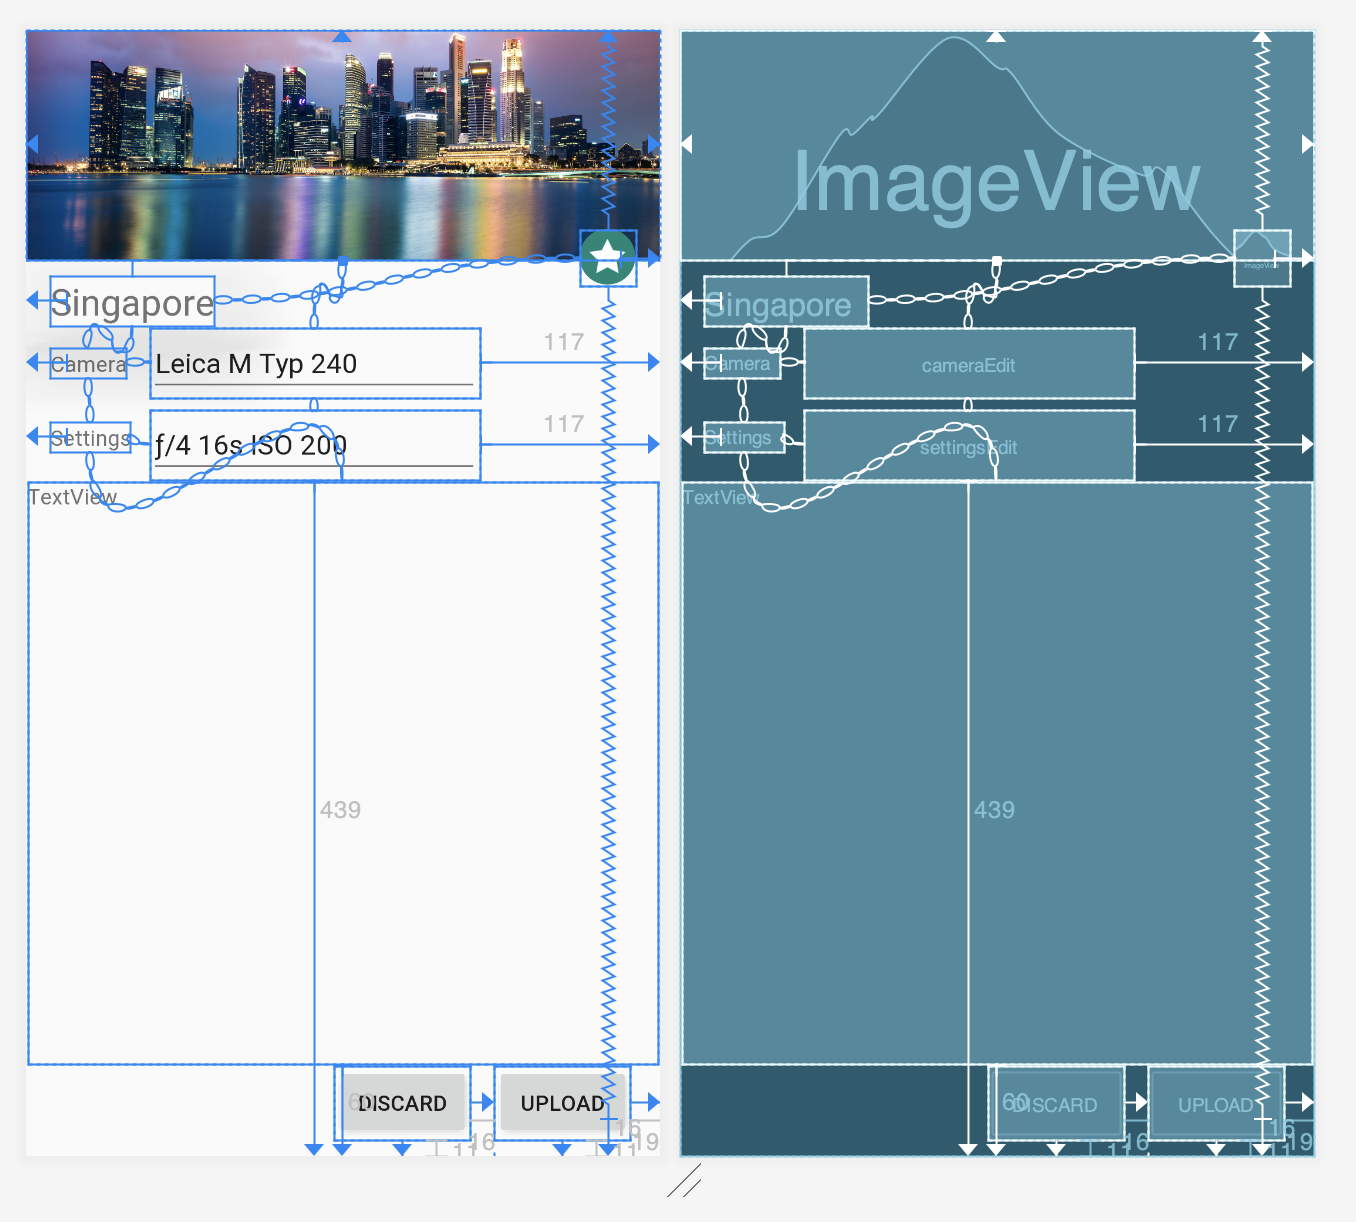Screen dimensions: 1356x1222
Task: Click the f/4 16s ISO 200 field
Action: pyautogui.click(x=314, y=445)
